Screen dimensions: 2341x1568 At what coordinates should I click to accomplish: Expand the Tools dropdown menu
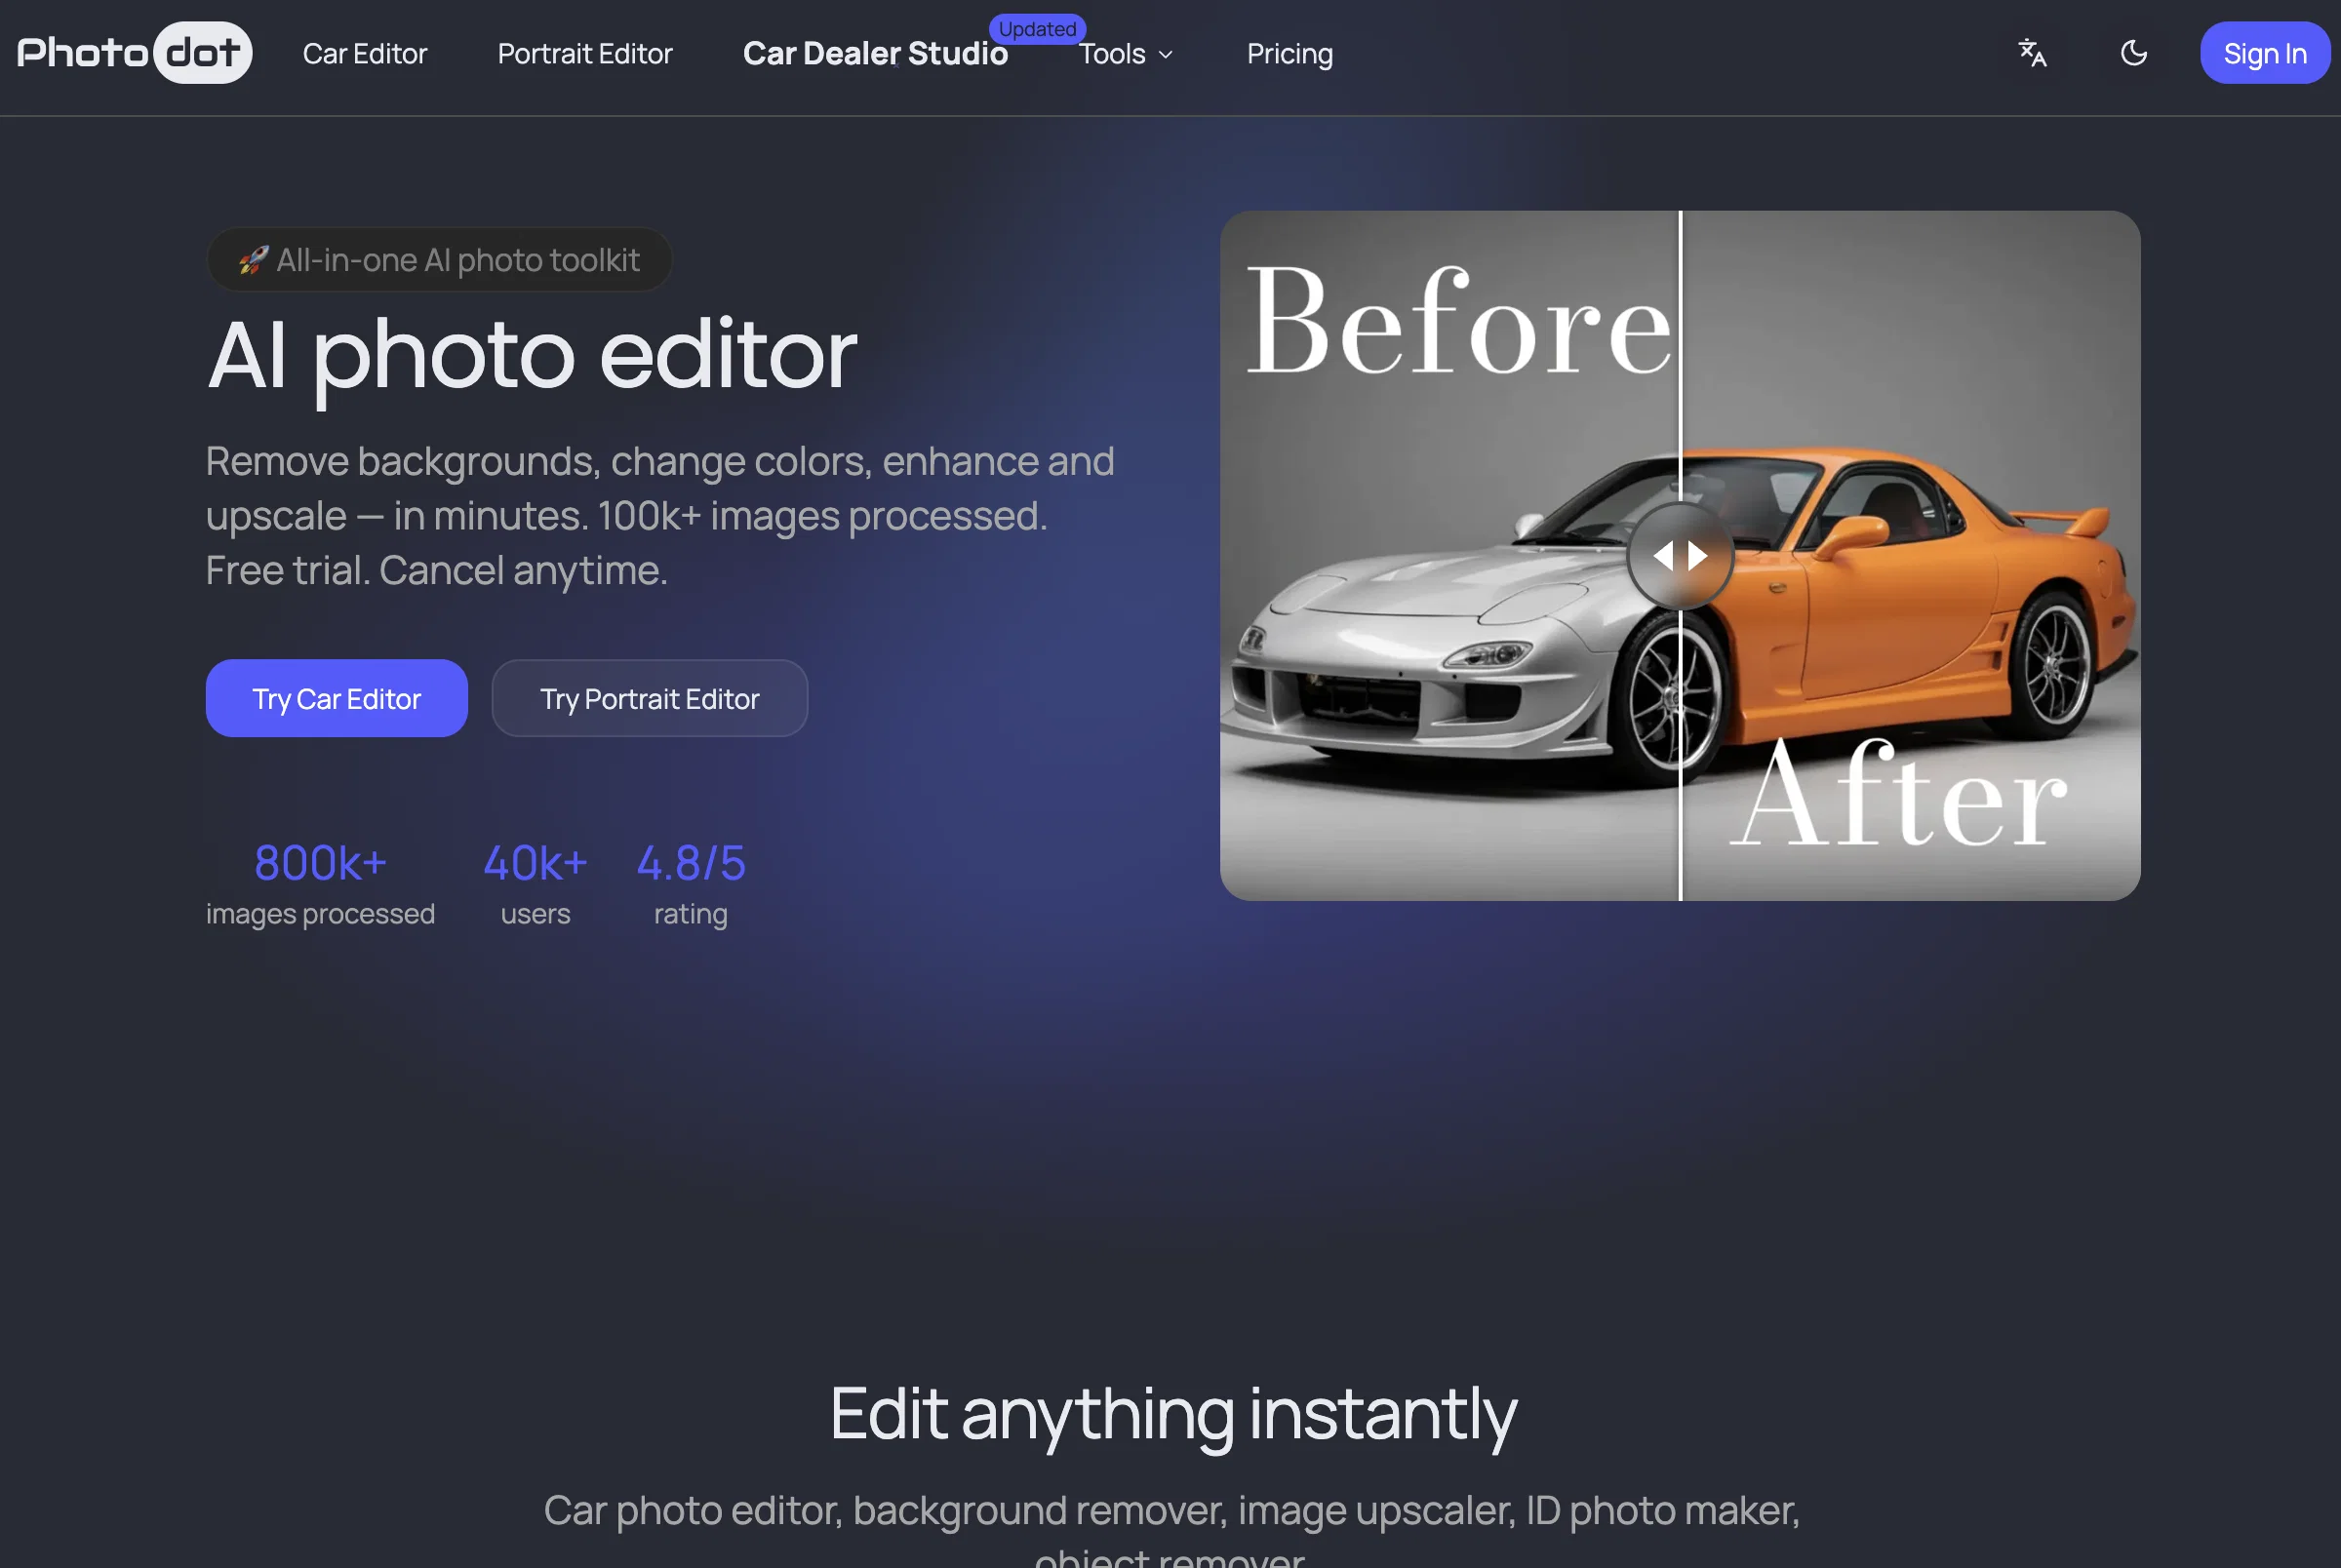1126,54
